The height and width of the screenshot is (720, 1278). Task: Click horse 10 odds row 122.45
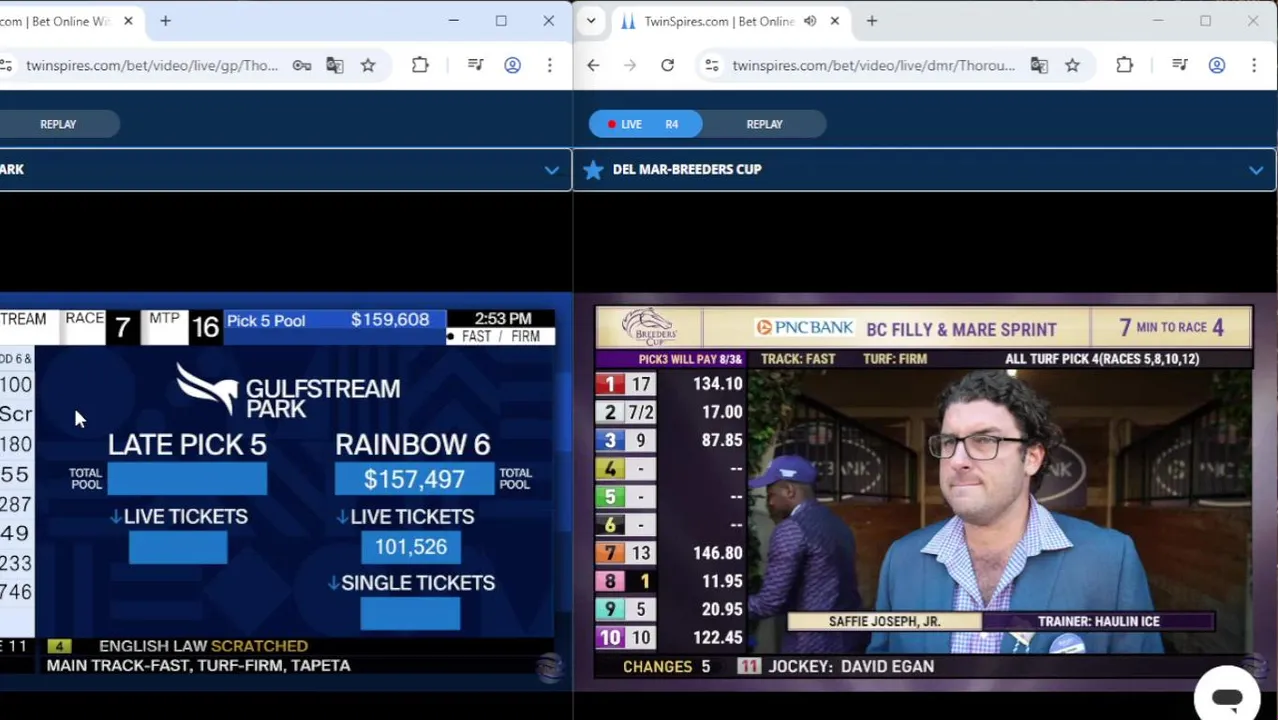(x=670, y=638)
